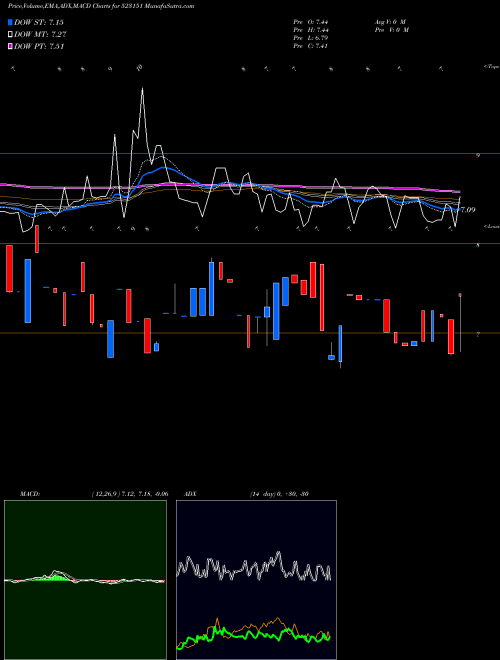500x660 pixels.
Task: Click the 'MACD:' panel heading
Action: [30, 494]
